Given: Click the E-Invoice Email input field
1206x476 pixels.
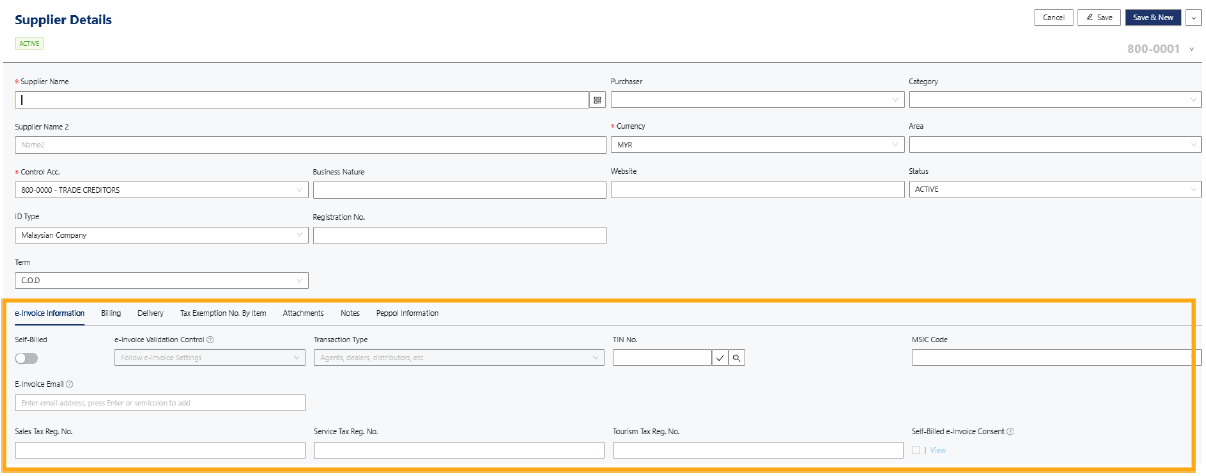Looking at the screenshot, I should [x=160, y=403].
